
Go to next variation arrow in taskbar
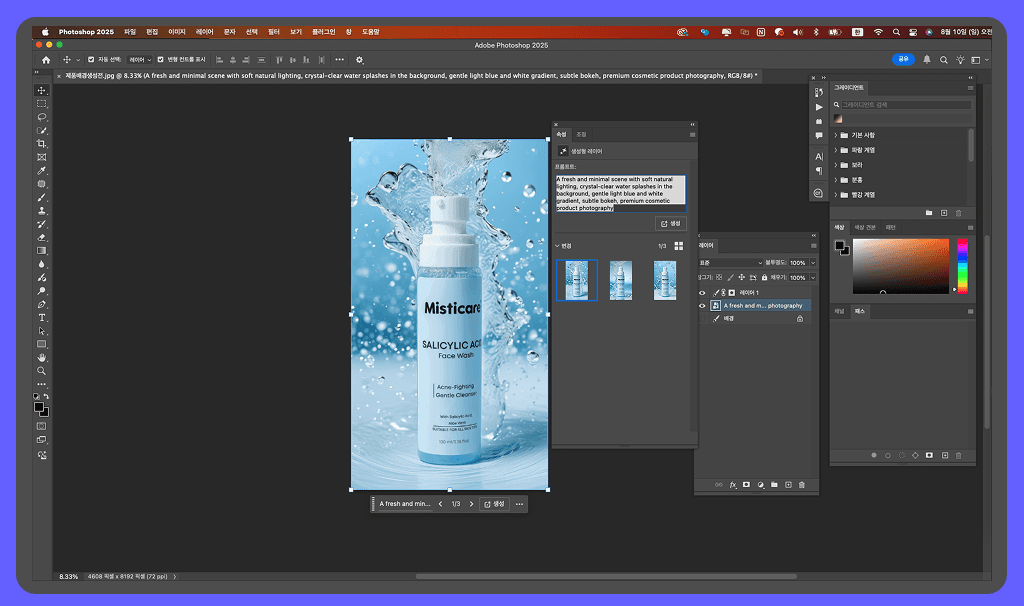(x=472, y=504)
